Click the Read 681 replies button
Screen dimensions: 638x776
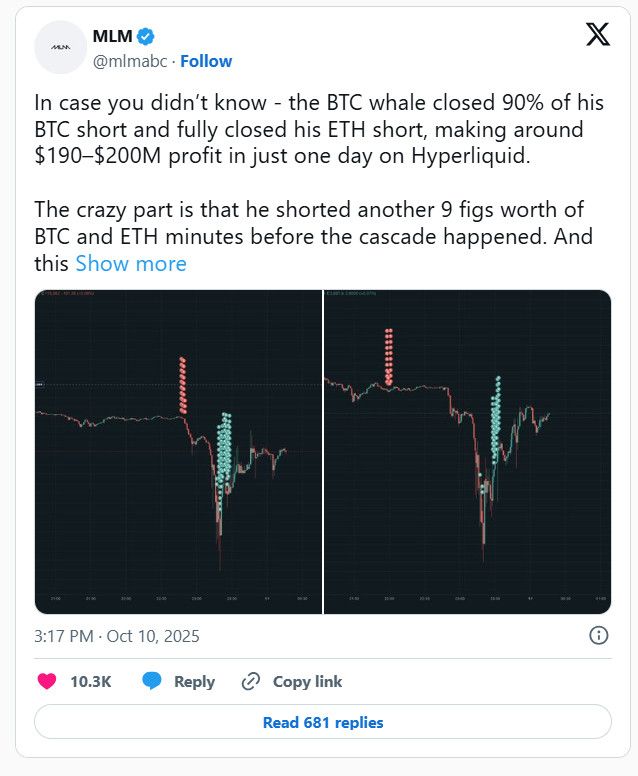coord(323,722)
